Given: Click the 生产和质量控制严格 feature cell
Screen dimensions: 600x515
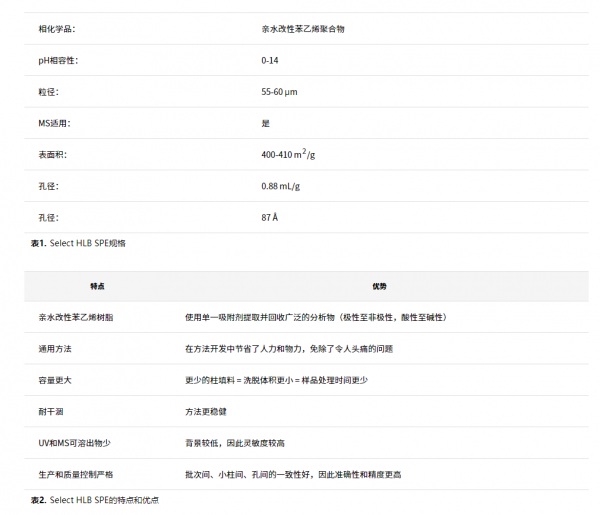Looking at the screenshot, I should pos(76,473).
